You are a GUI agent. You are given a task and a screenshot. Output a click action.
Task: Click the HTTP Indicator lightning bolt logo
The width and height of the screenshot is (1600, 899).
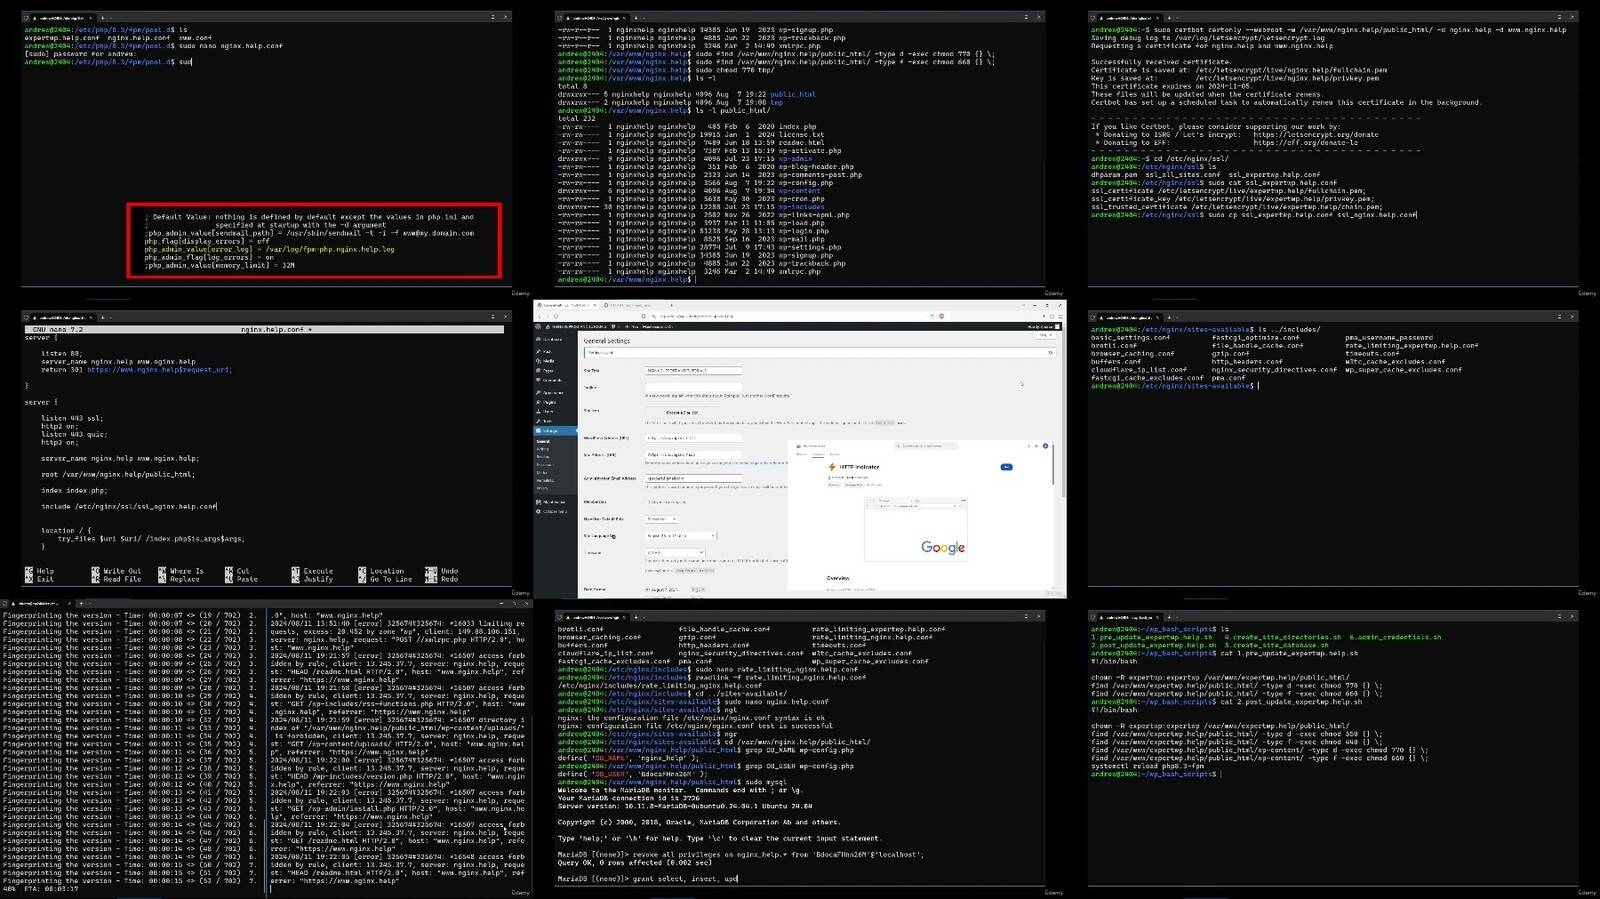coord(832,467)
